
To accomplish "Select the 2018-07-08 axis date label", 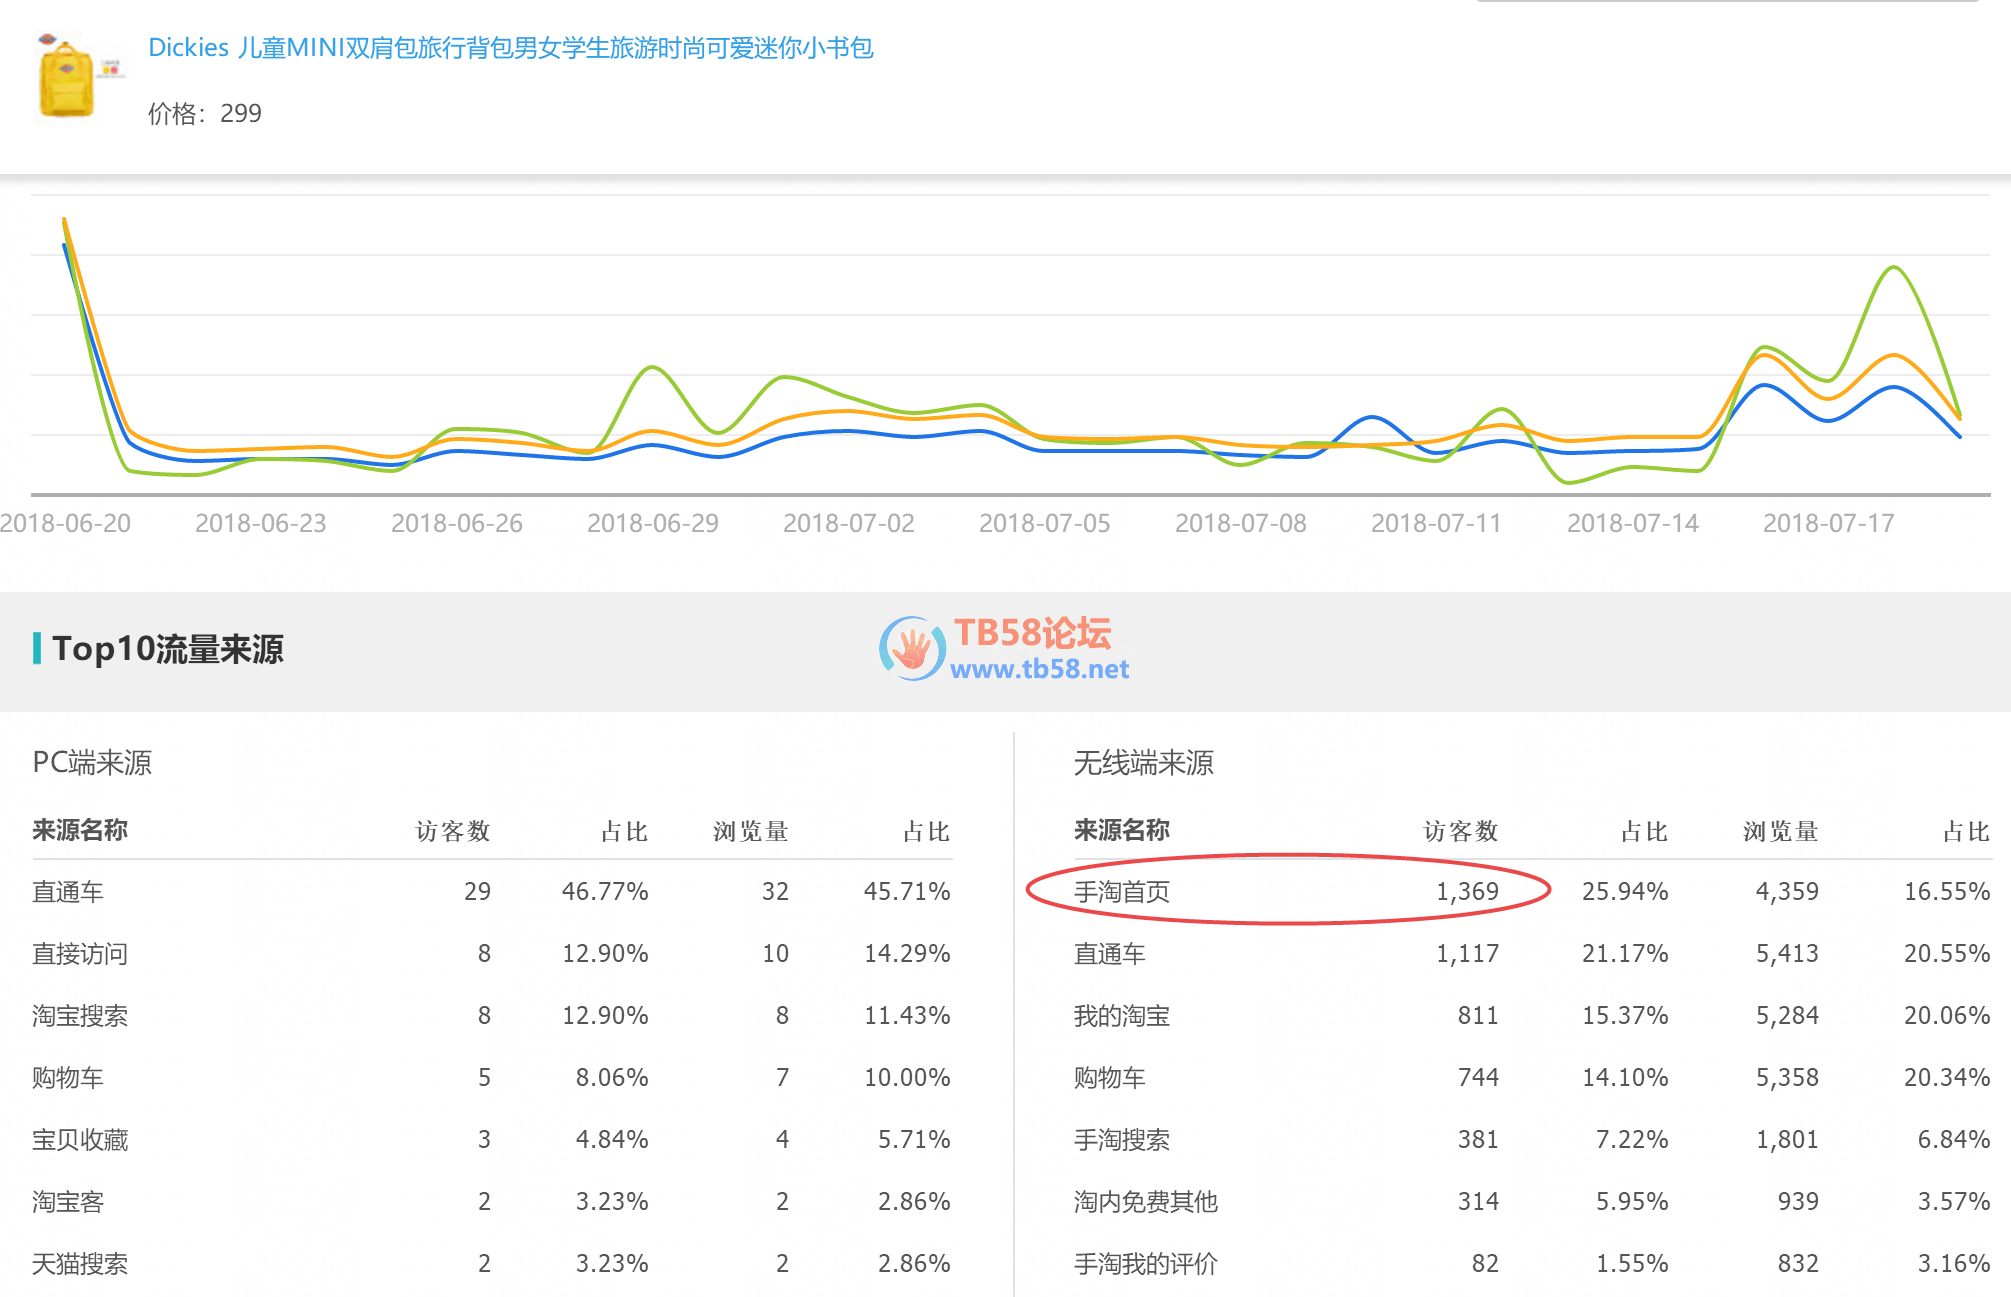I will pyautogui.click(x=1241, y=523).
